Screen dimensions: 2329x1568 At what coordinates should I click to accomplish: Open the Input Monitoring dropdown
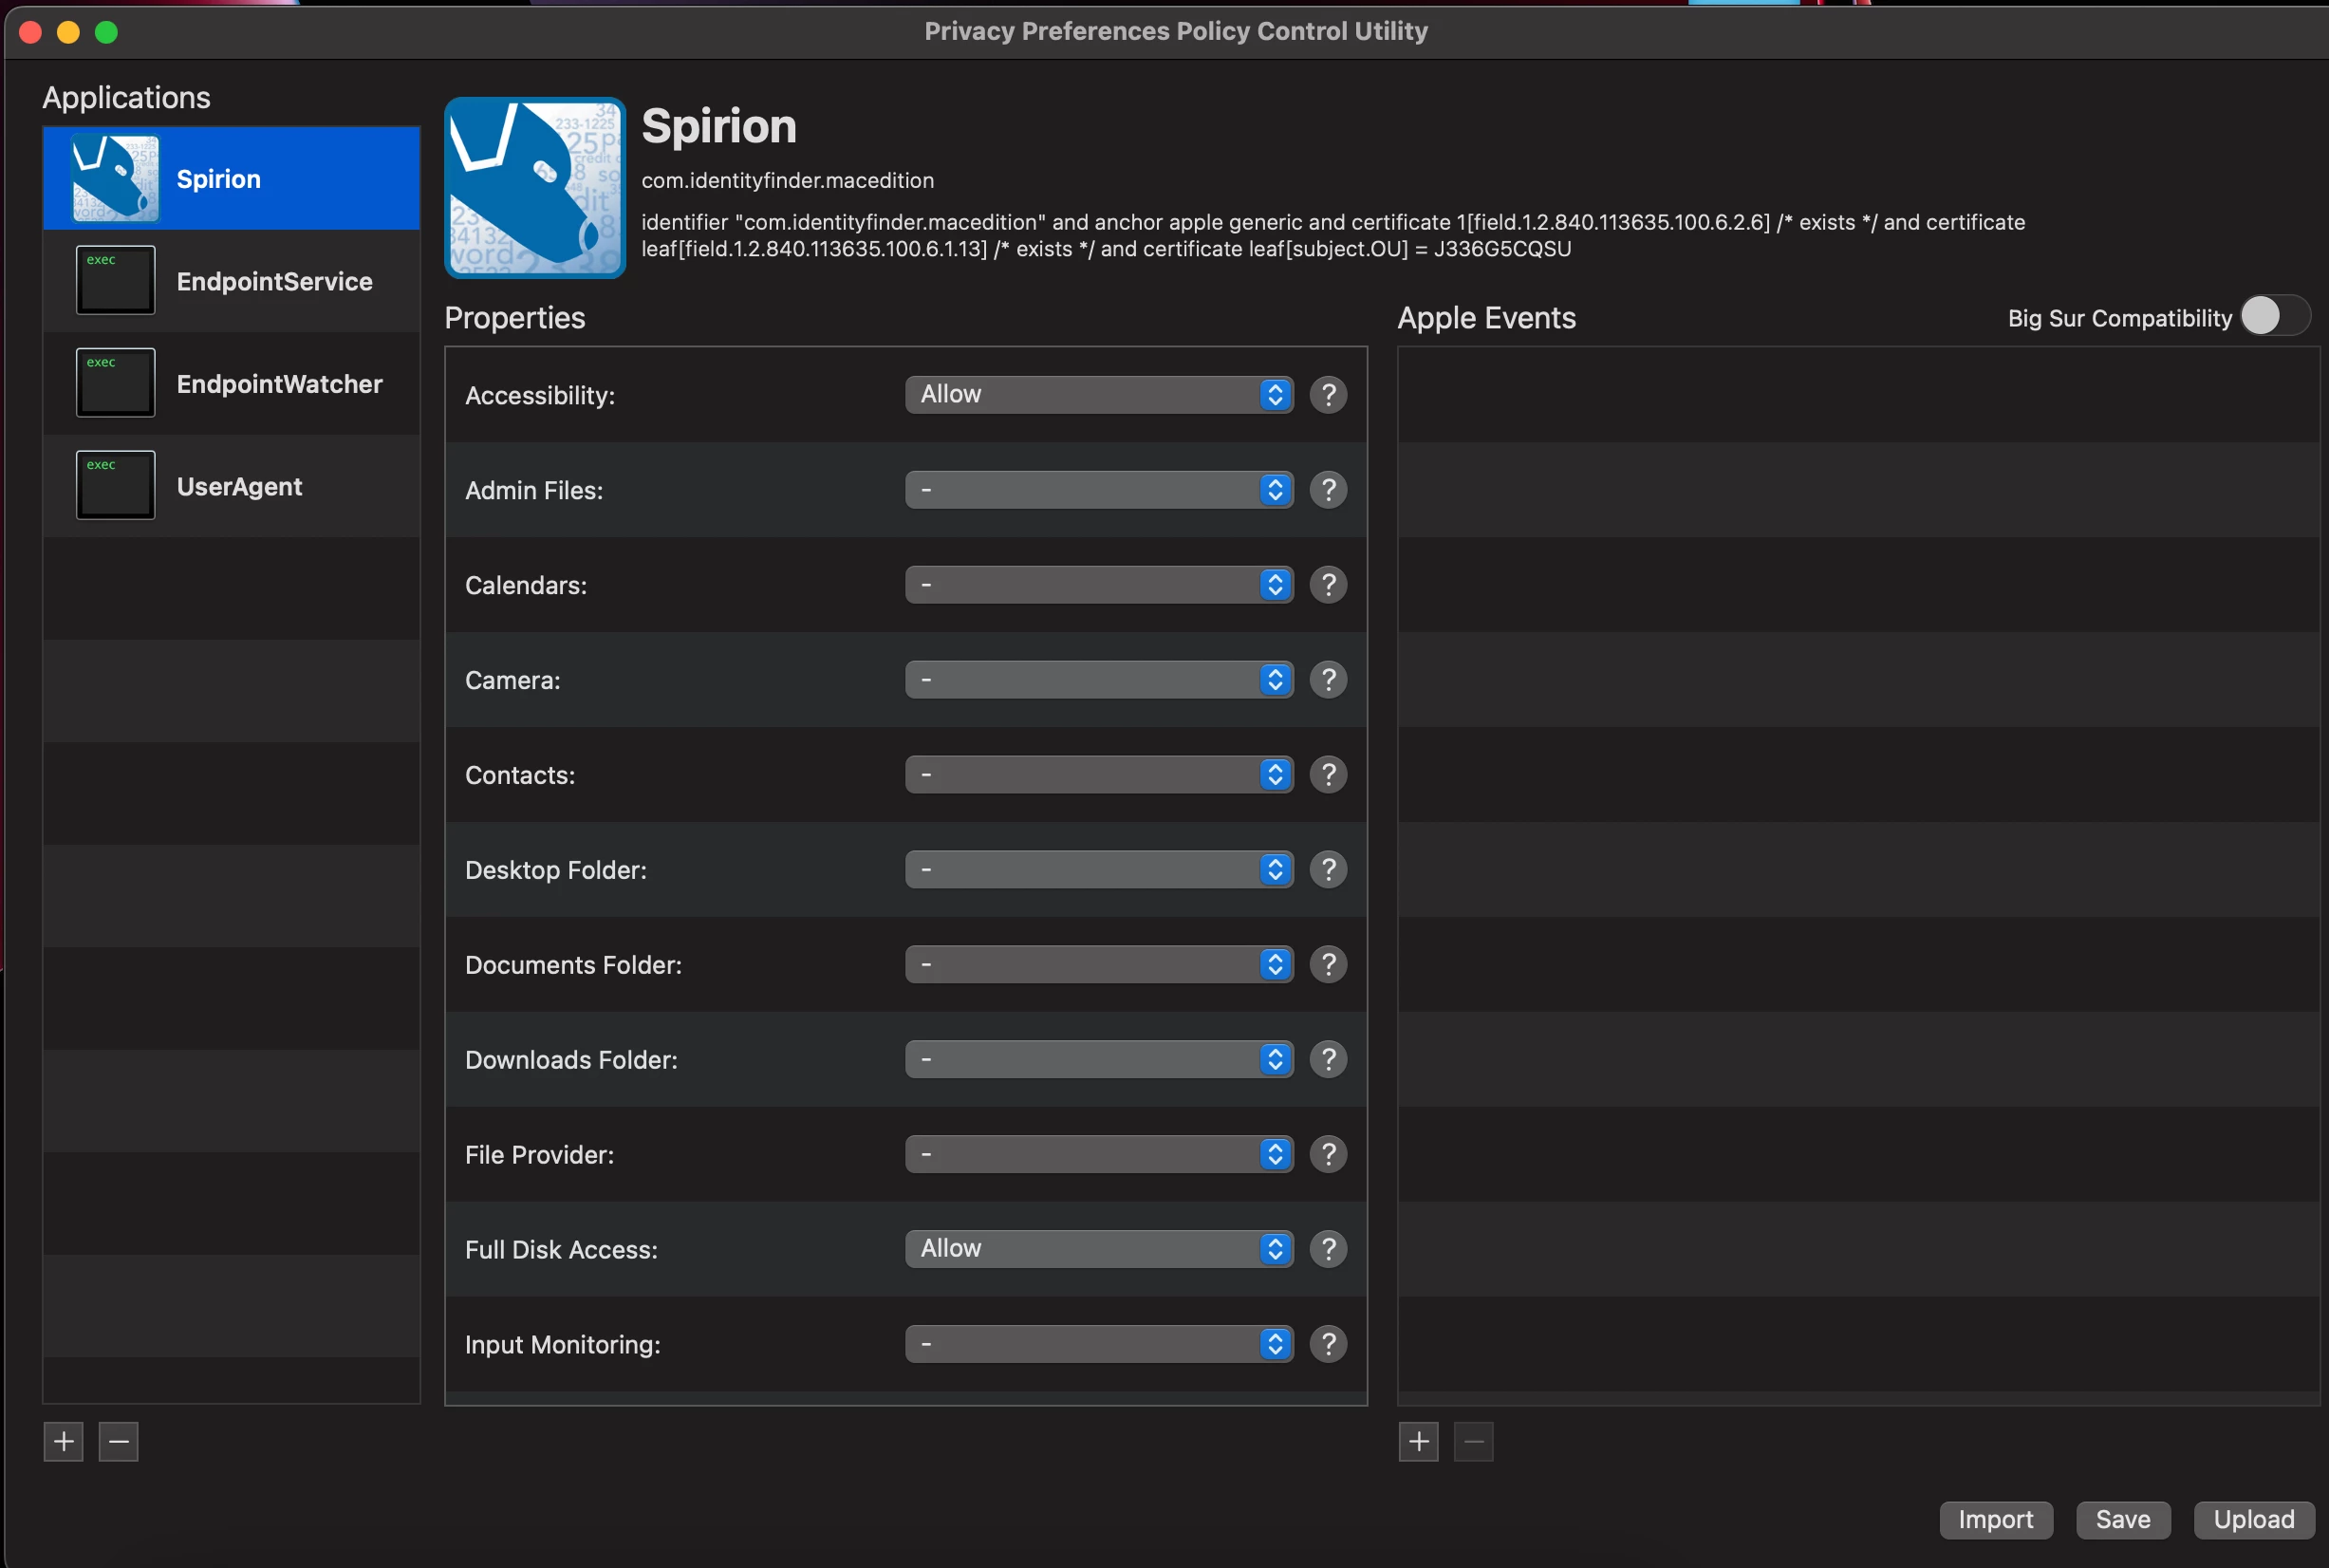[1099, 1344]
